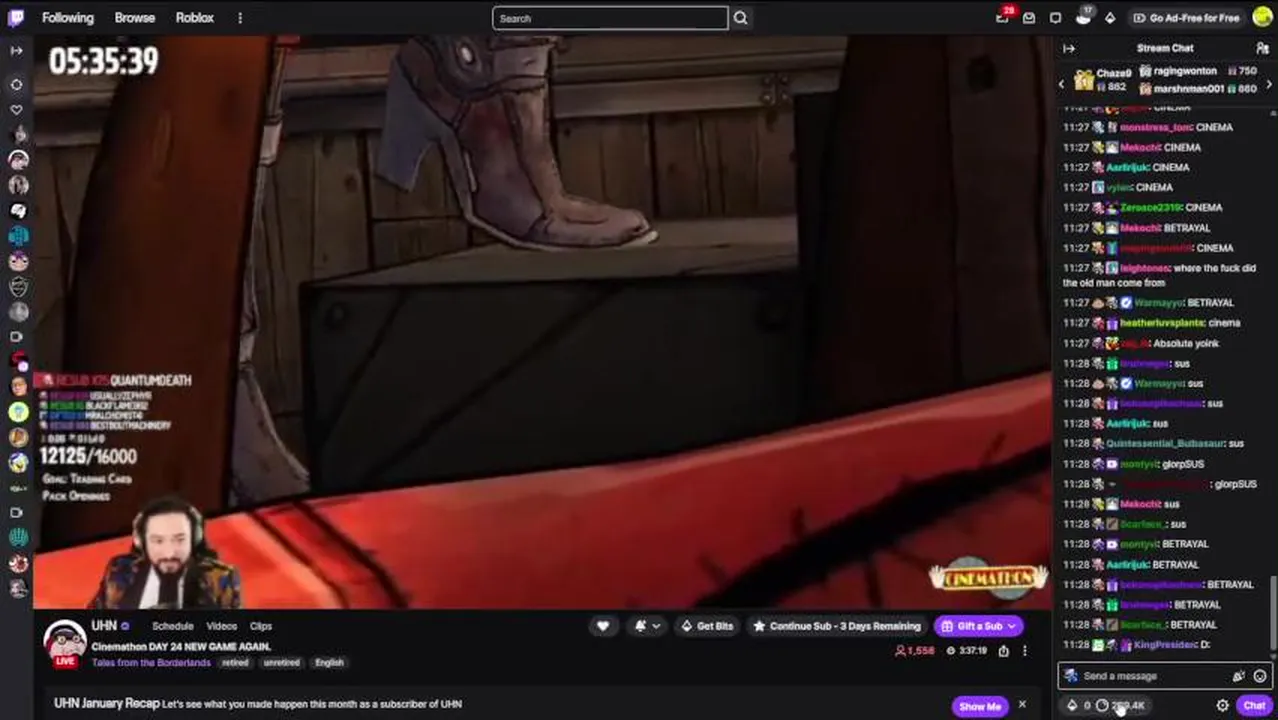
Task: Open the top navigation three-dot more menu
Action: 240,18
